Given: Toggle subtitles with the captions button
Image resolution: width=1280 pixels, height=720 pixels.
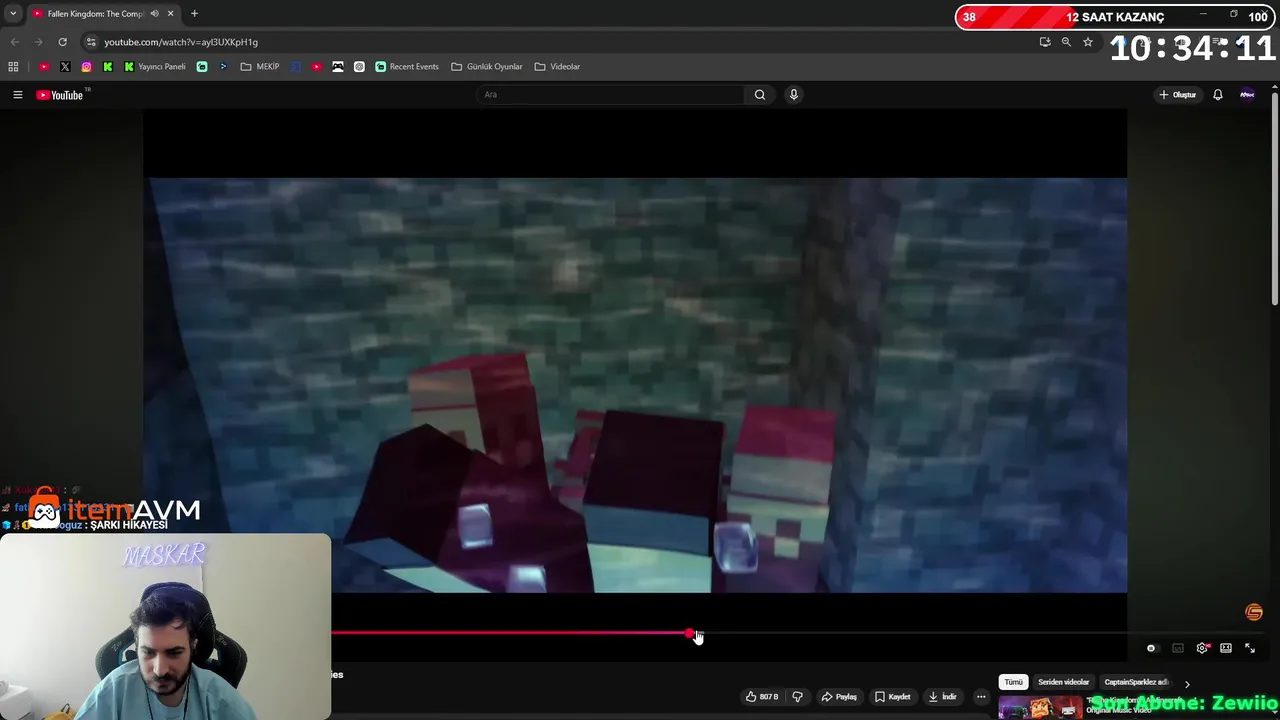Looking at the screenshot, I should 1178,649.
